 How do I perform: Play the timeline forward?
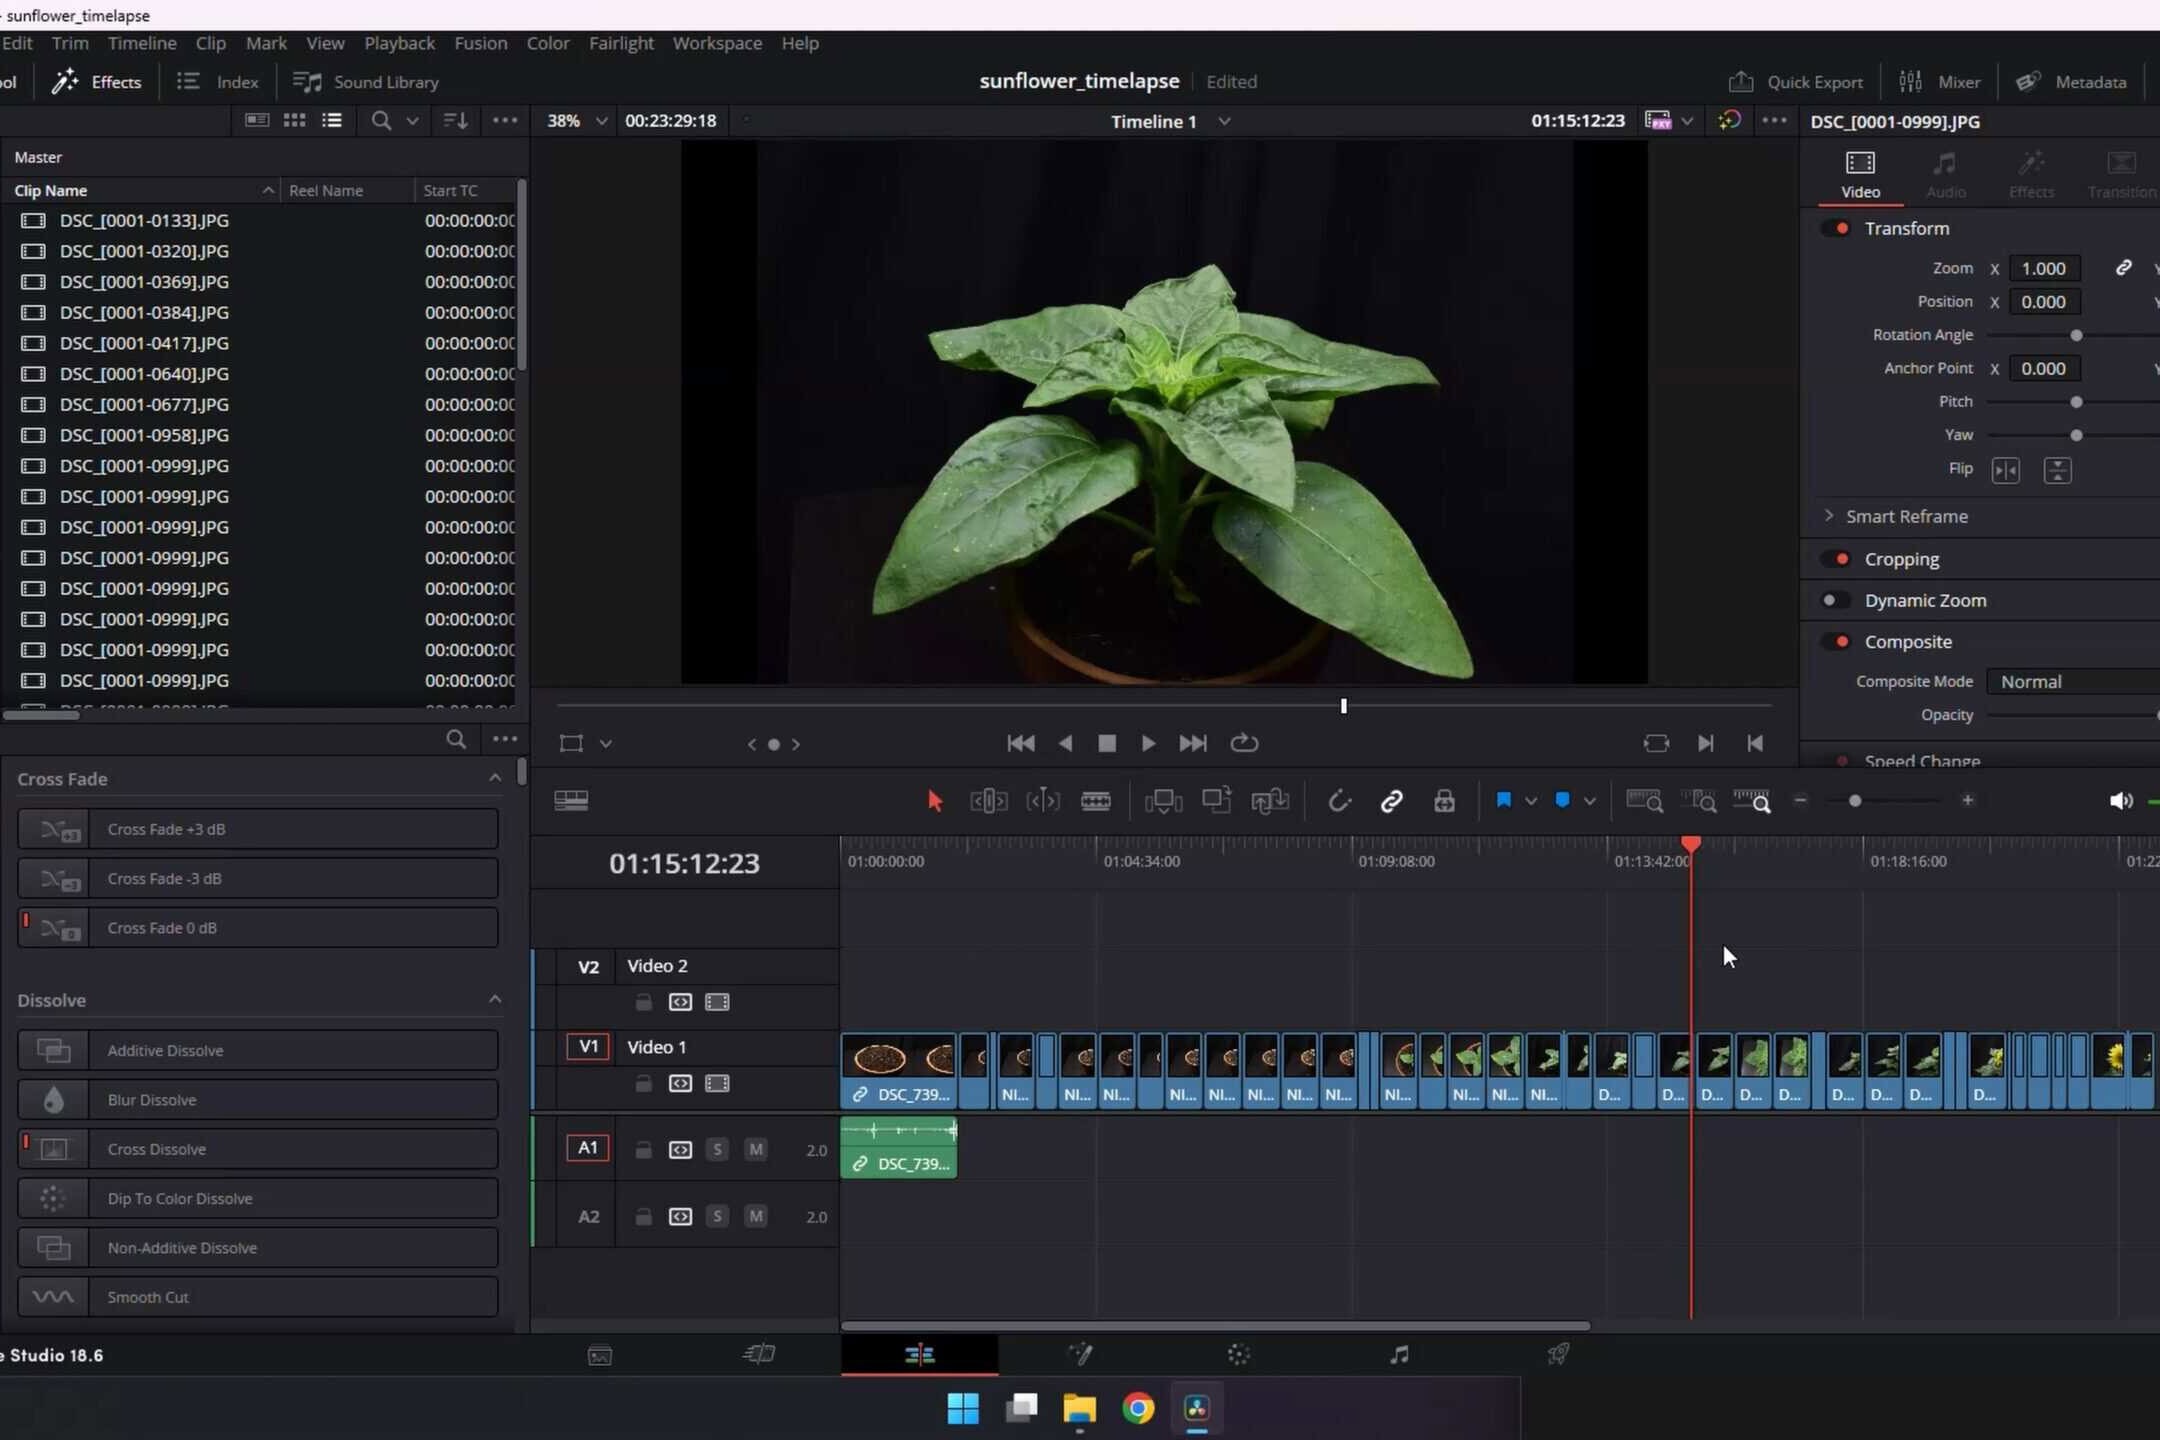(1148, 743)
